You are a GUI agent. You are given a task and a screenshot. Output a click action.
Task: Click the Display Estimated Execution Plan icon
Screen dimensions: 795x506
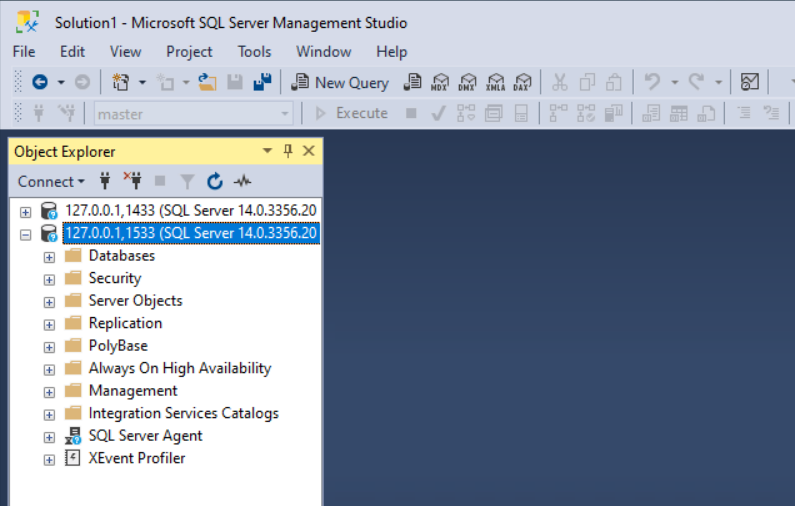(466, 113)
